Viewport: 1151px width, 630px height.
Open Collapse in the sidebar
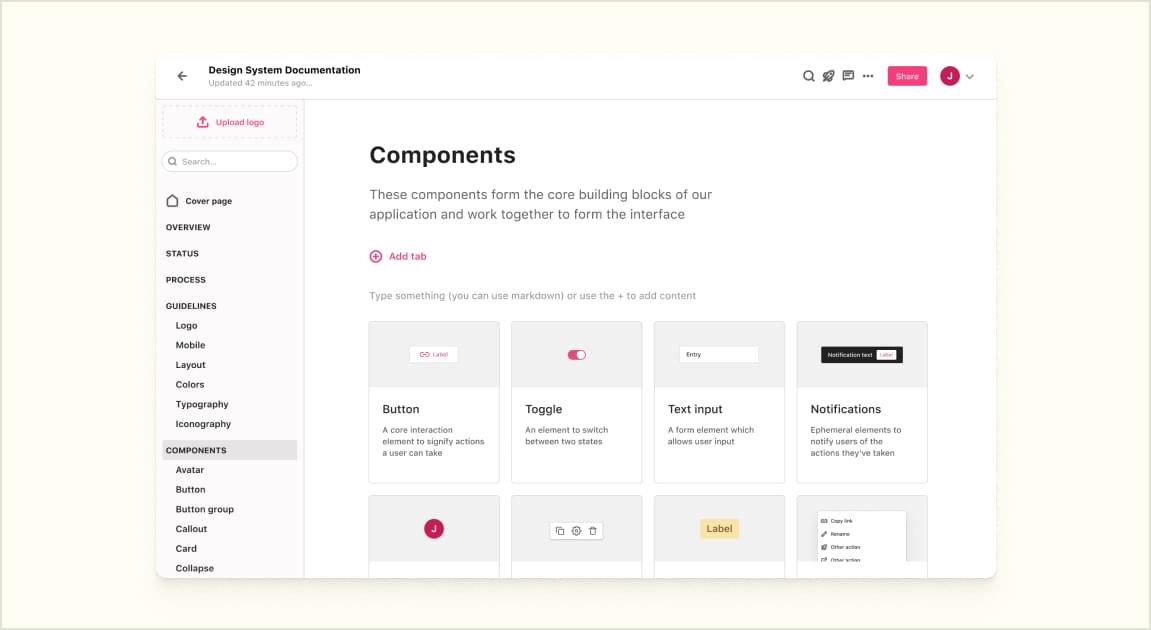tap(195, 568)
